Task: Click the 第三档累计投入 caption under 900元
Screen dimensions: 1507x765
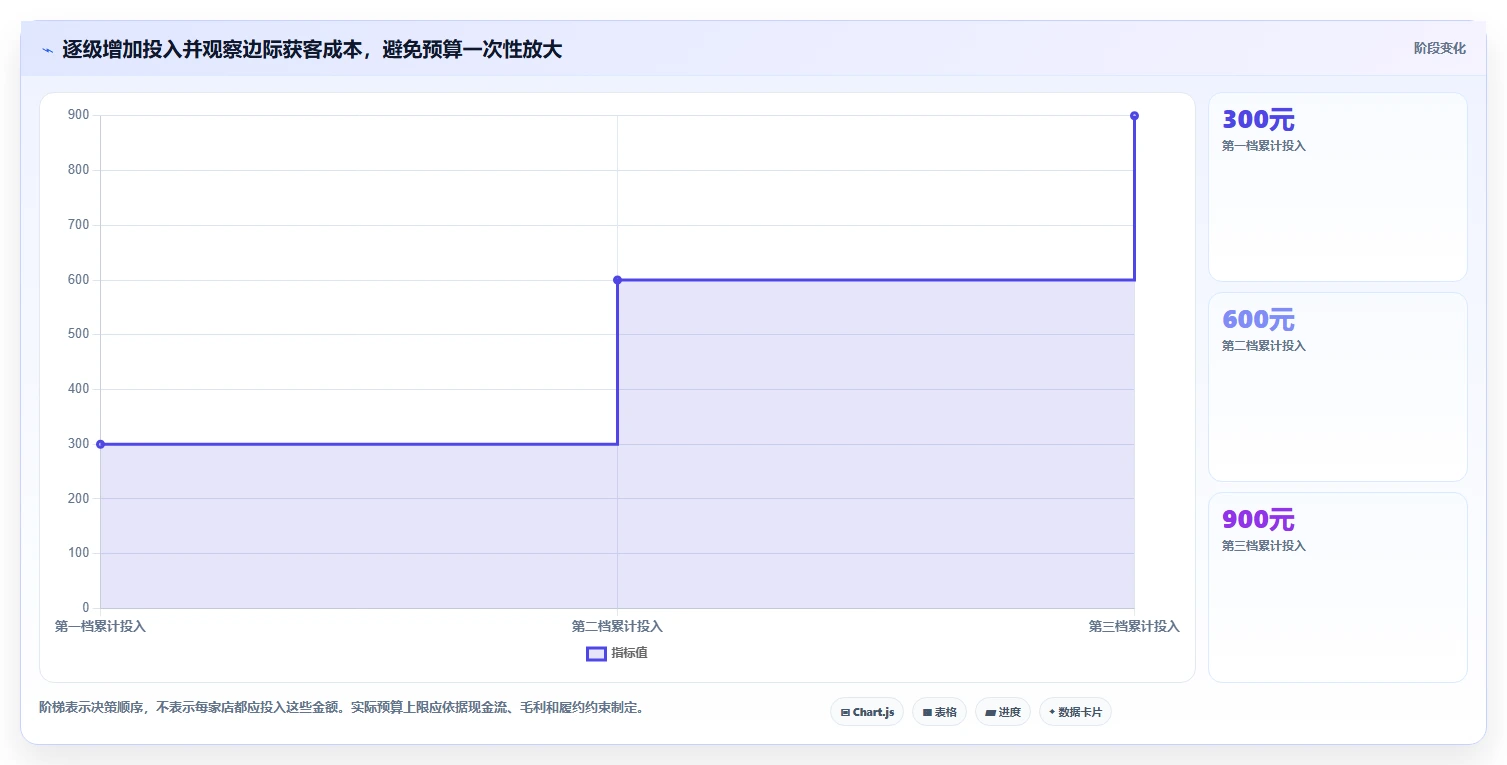Action: point(1264,546)
